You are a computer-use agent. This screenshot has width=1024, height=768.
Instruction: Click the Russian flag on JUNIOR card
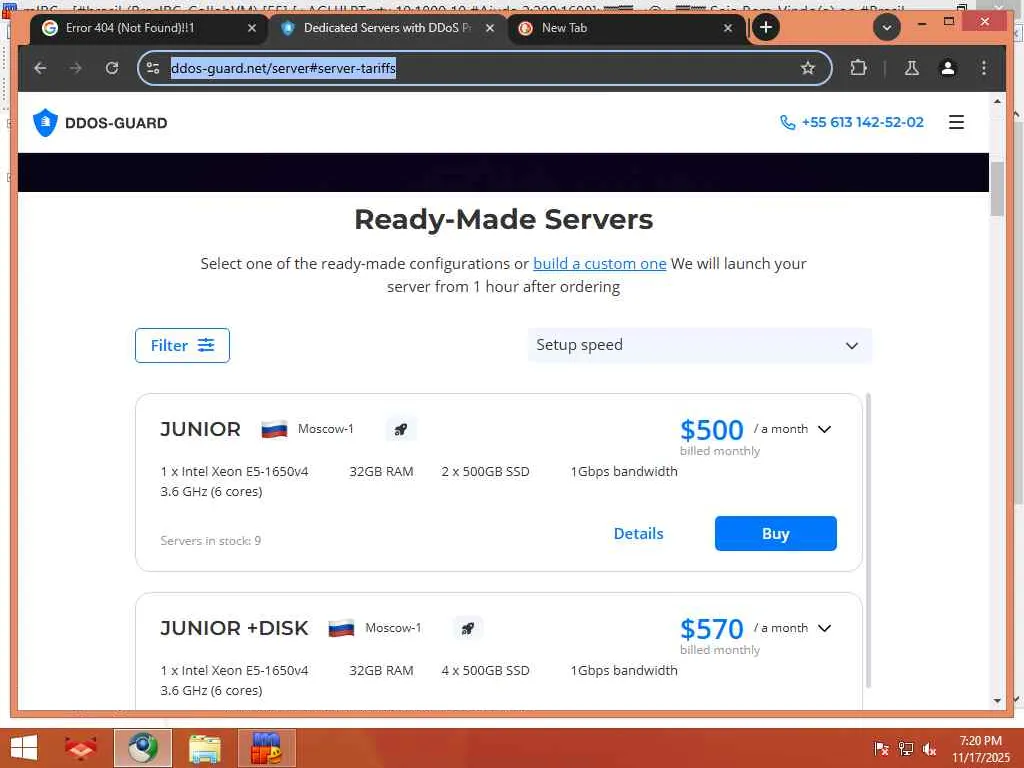point(274,429)
